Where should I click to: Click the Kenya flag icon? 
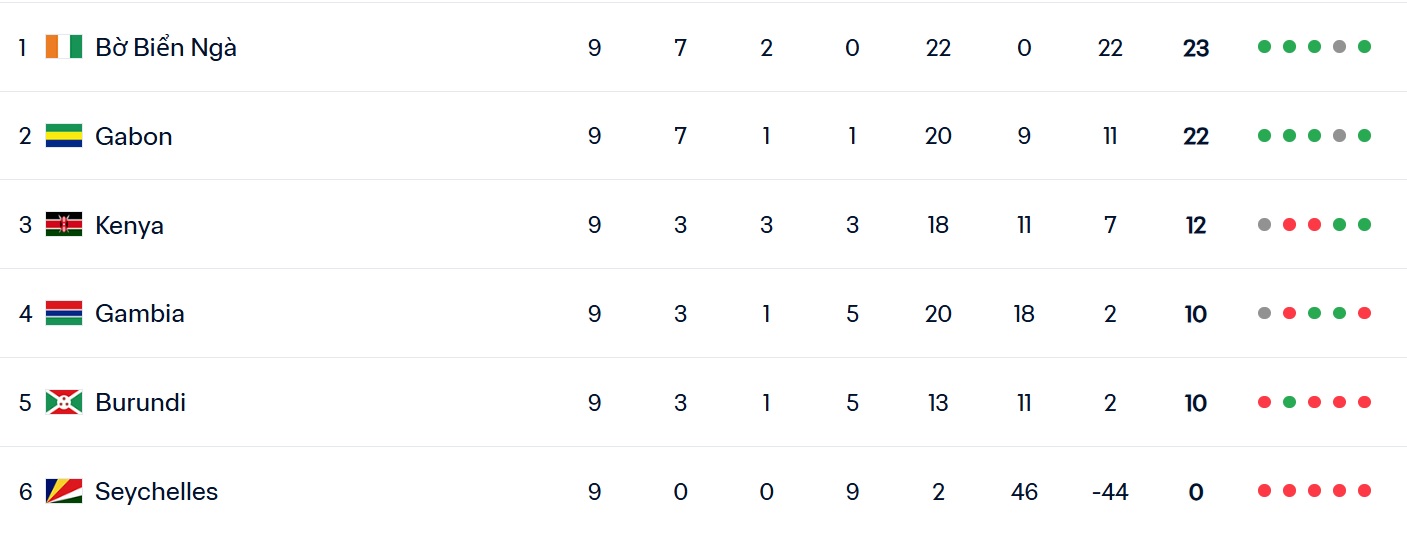click(64, 225)
